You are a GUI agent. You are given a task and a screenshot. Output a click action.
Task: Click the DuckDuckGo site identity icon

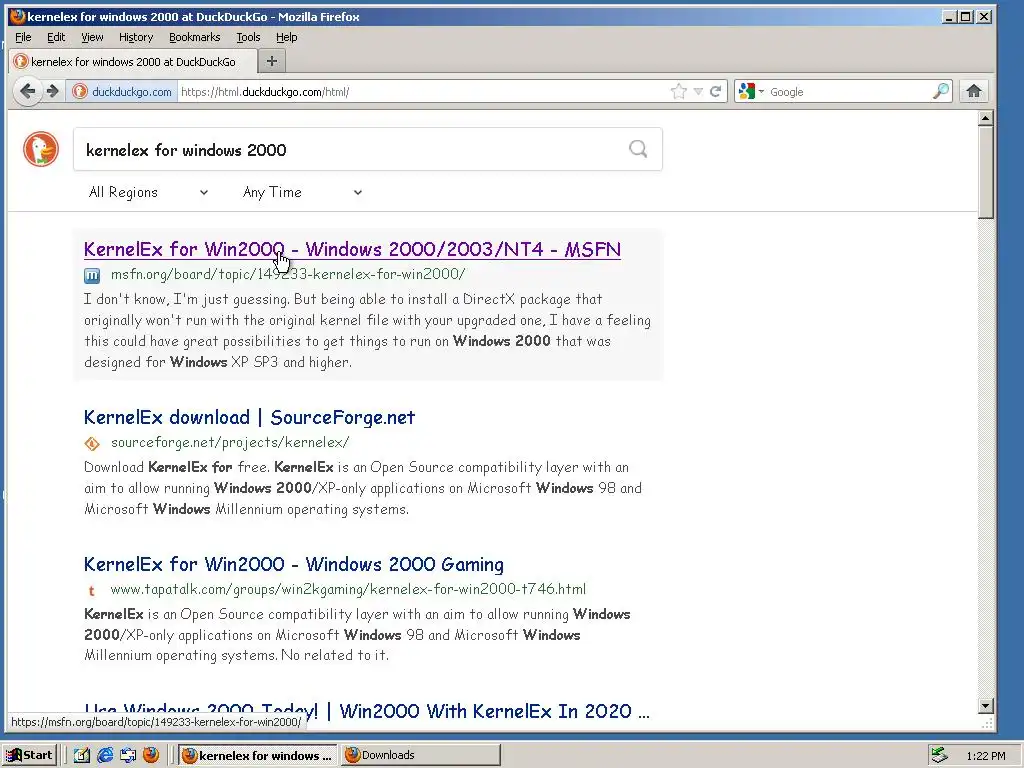(x=80, y=91)
